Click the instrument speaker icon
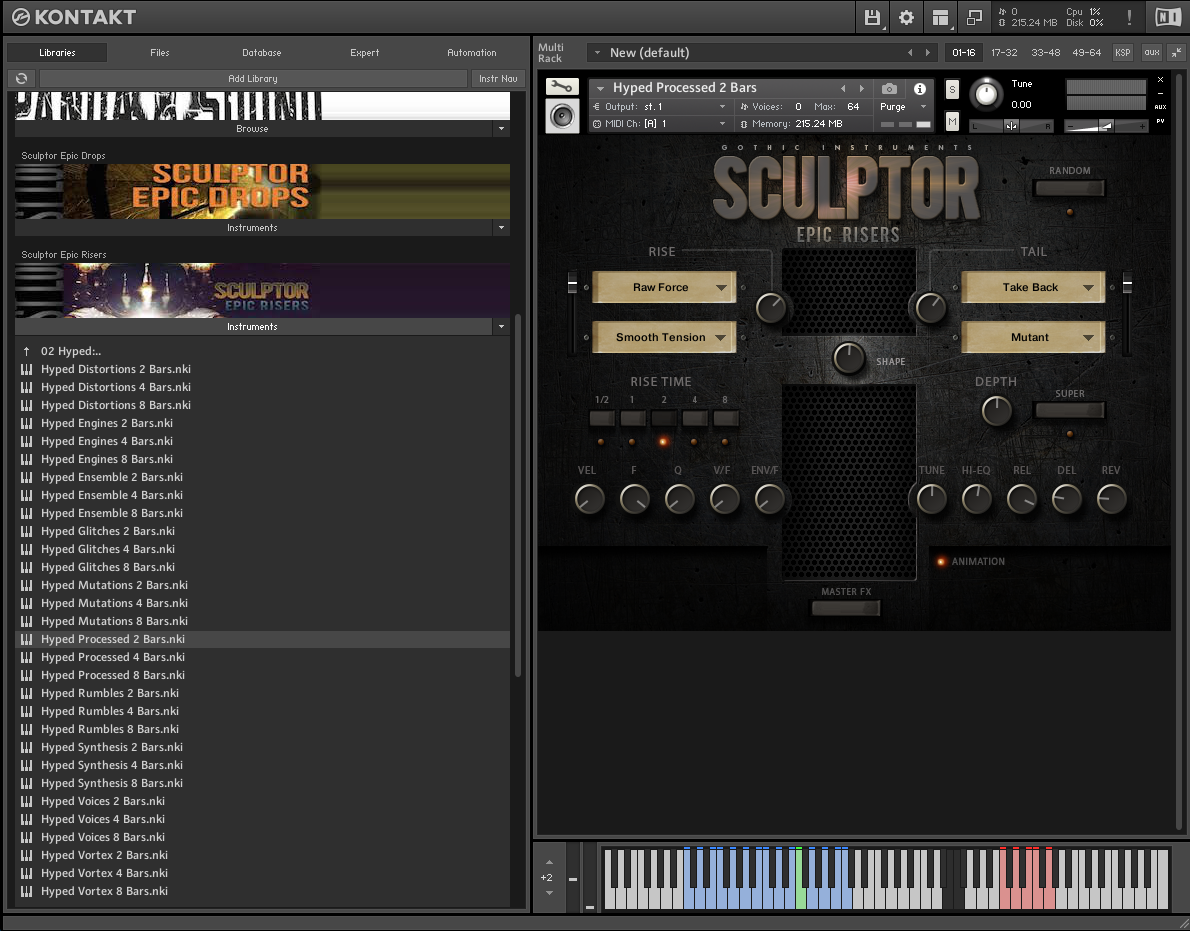Image resolution: width=1190 pixels, height=931 pixels. tap(562, 116)
